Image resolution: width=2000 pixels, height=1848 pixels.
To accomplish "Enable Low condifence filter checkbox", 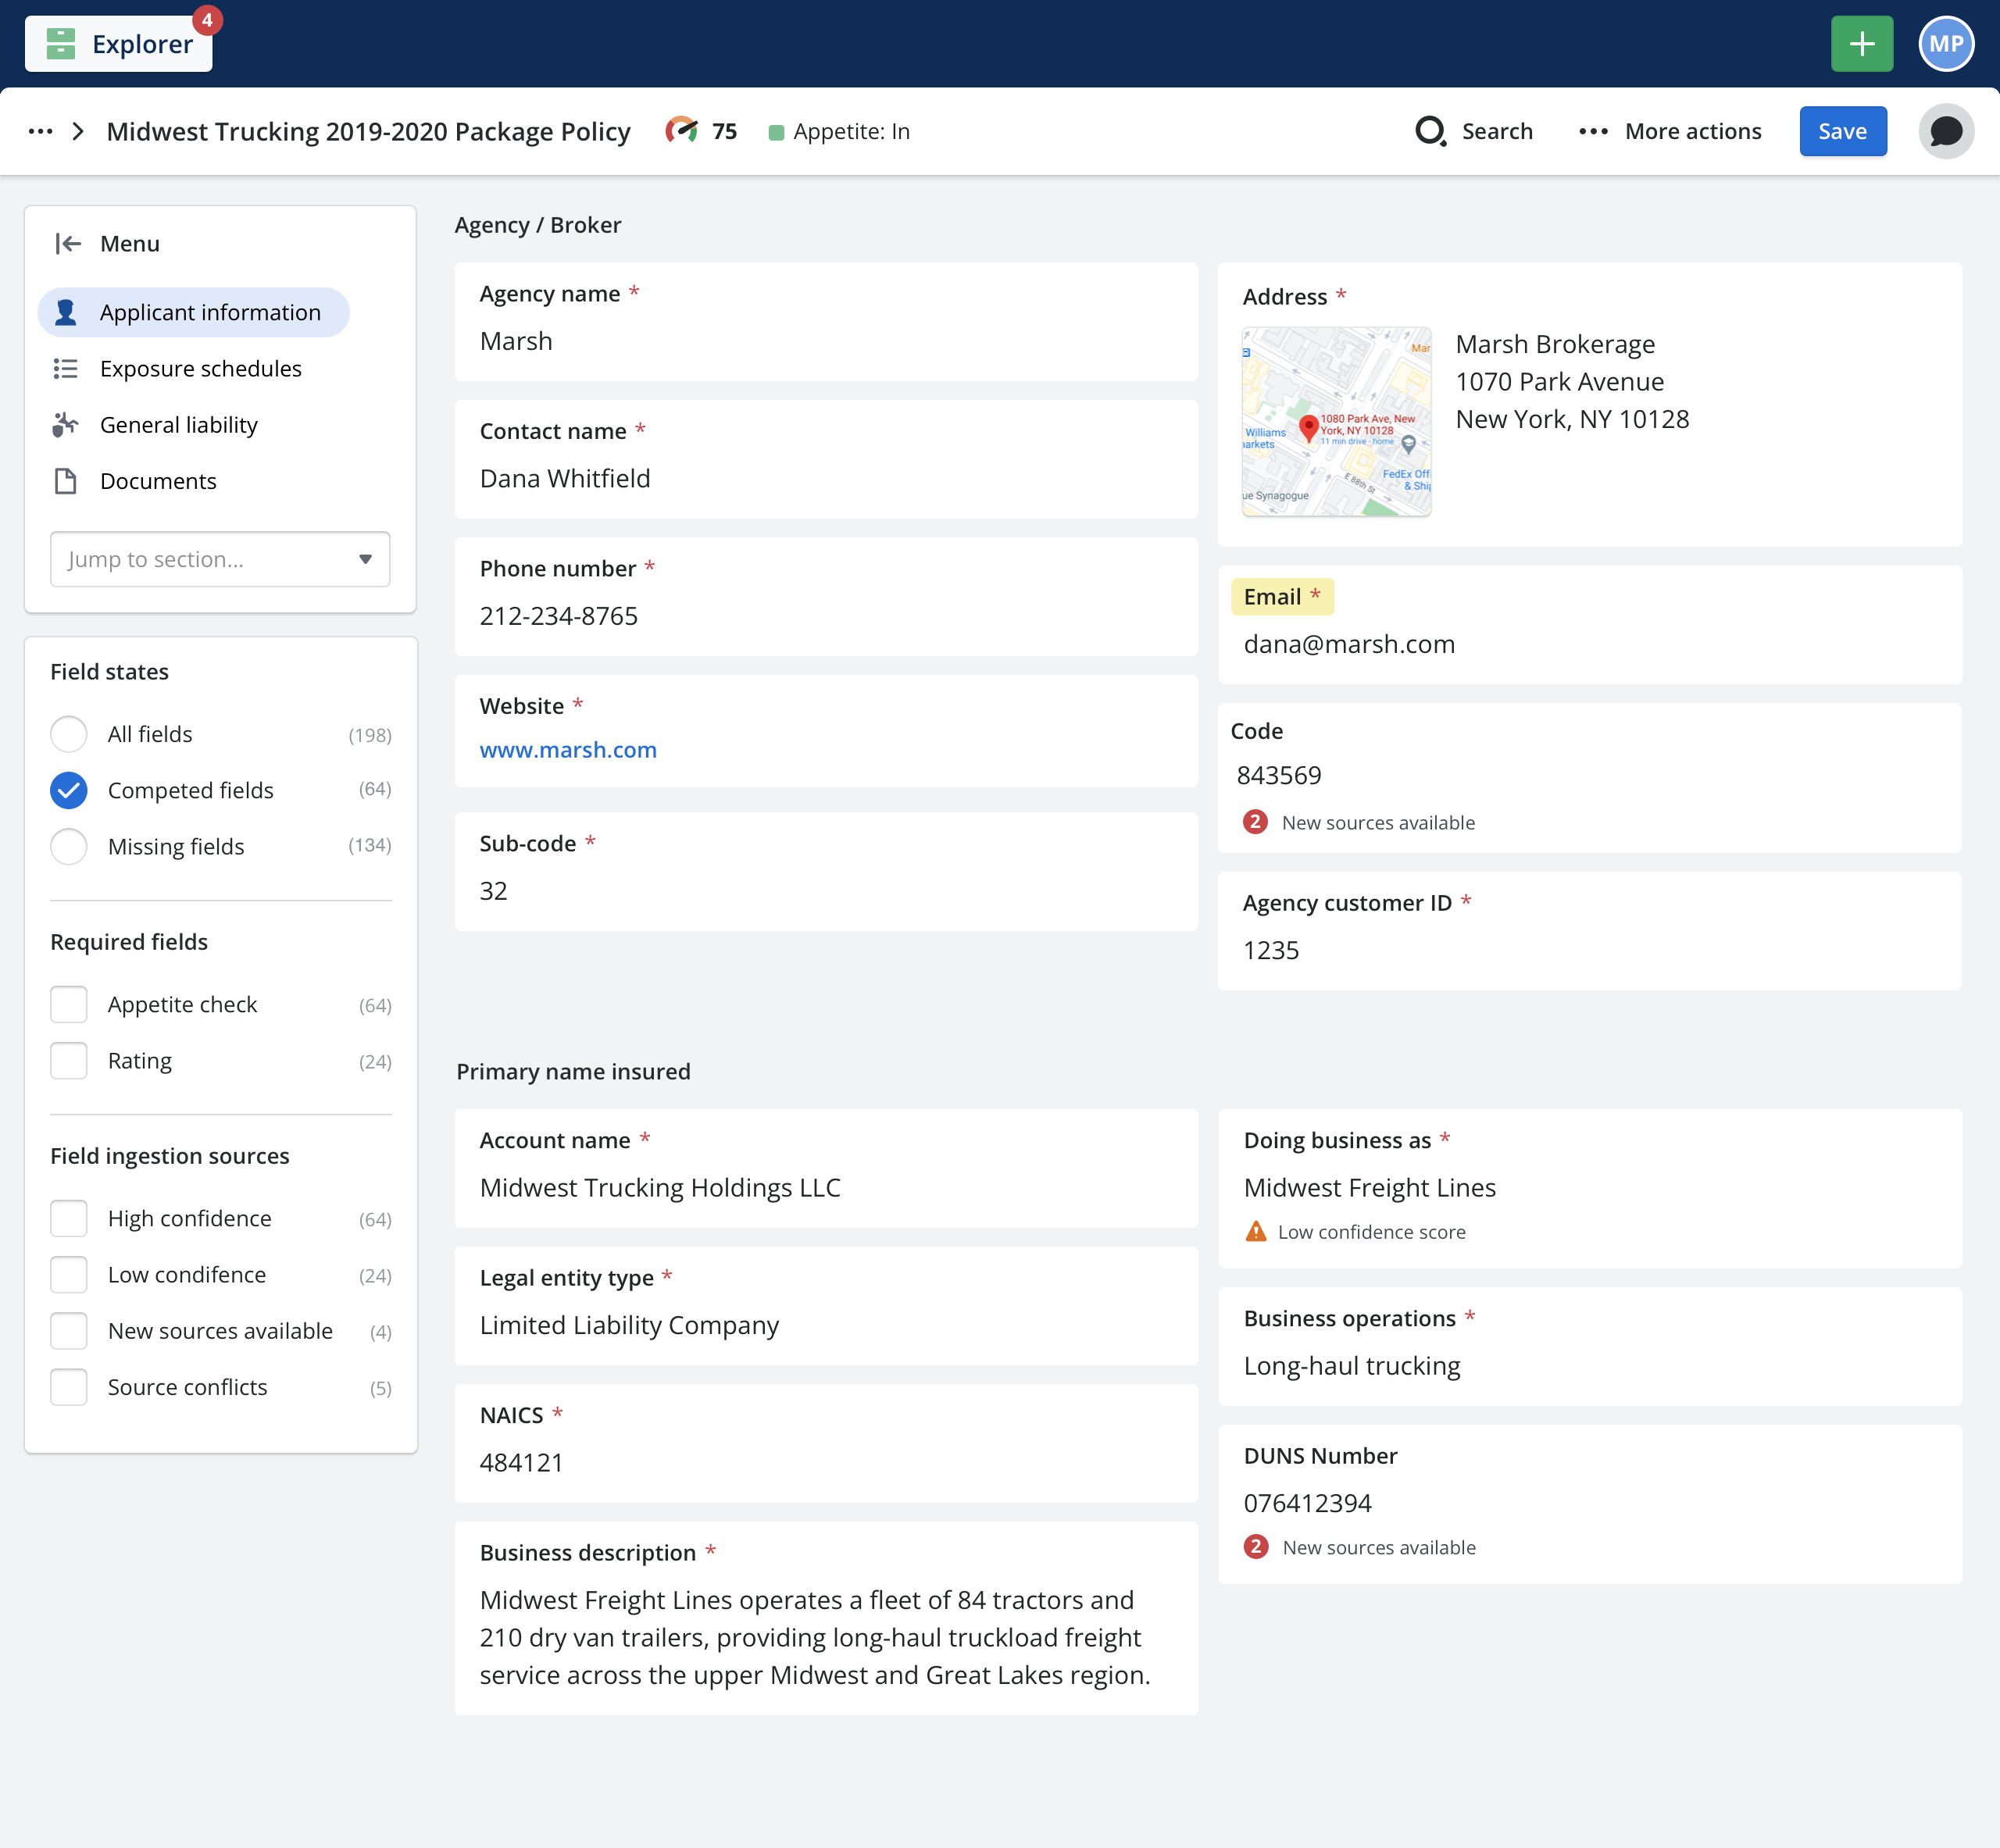I will (x=69, y=1274).
